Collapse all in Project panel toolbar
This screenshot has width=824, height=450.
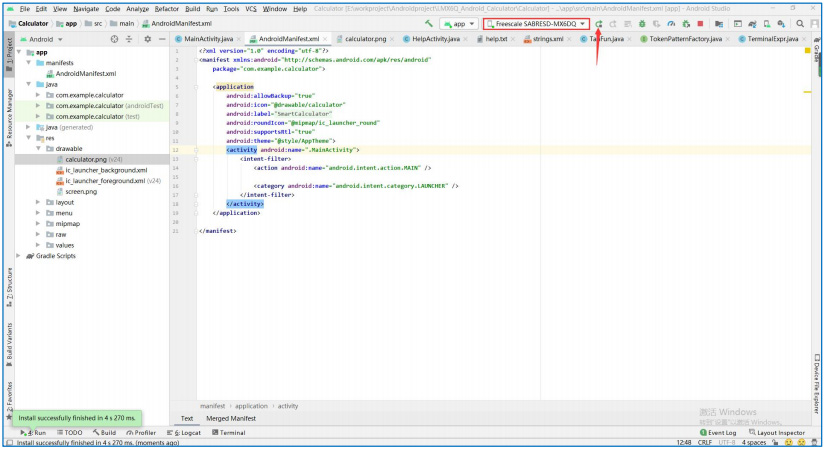point(130,39)
